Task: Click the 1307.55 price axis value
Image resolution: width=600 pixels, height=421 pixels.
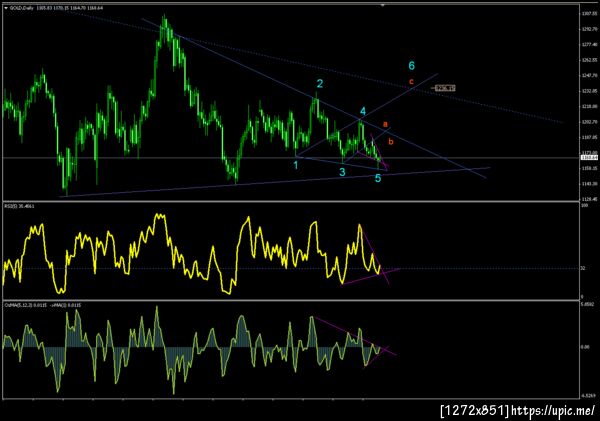Action: (x=590, y=14)
